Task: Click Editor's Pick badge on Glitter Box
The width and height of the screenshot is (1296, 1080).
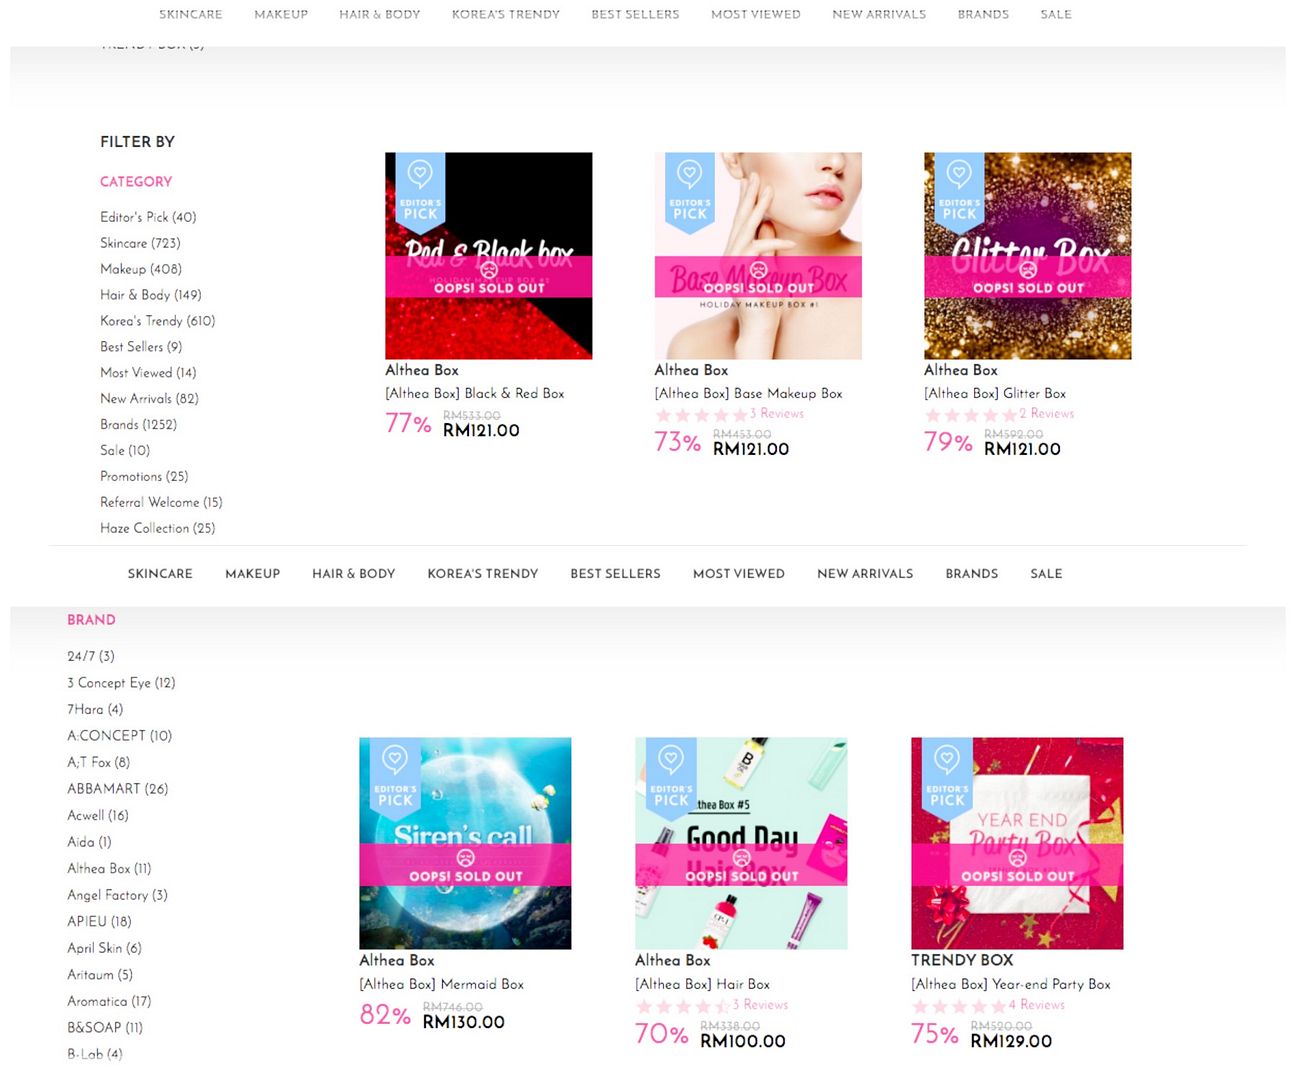Action: pos(959,193)
